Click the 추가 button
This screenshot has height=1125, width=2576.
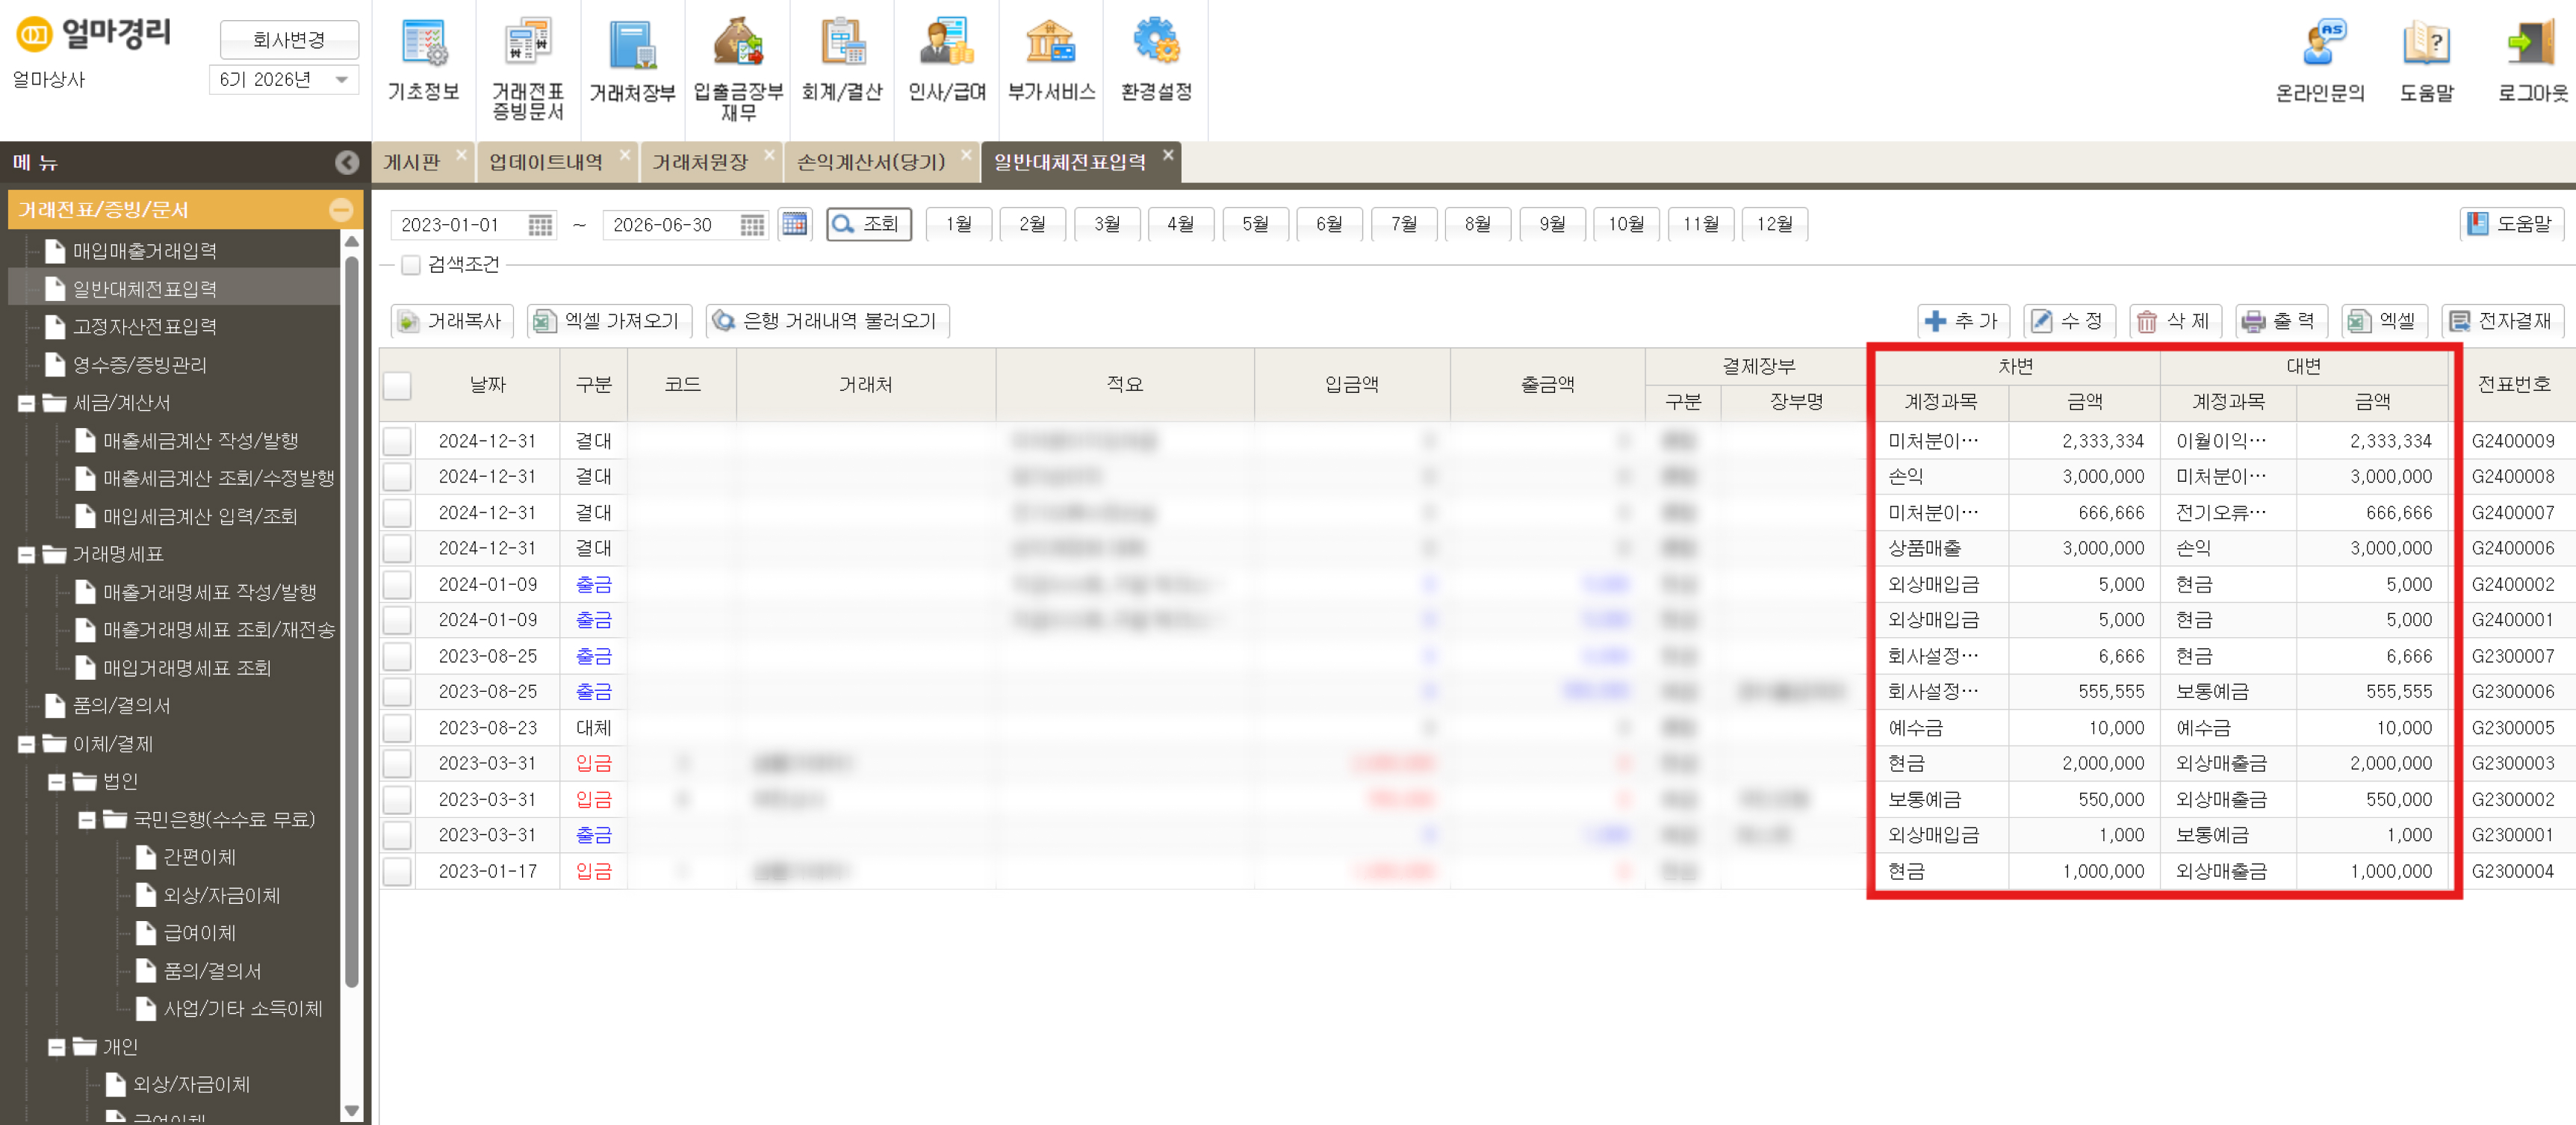(1961, 321)
